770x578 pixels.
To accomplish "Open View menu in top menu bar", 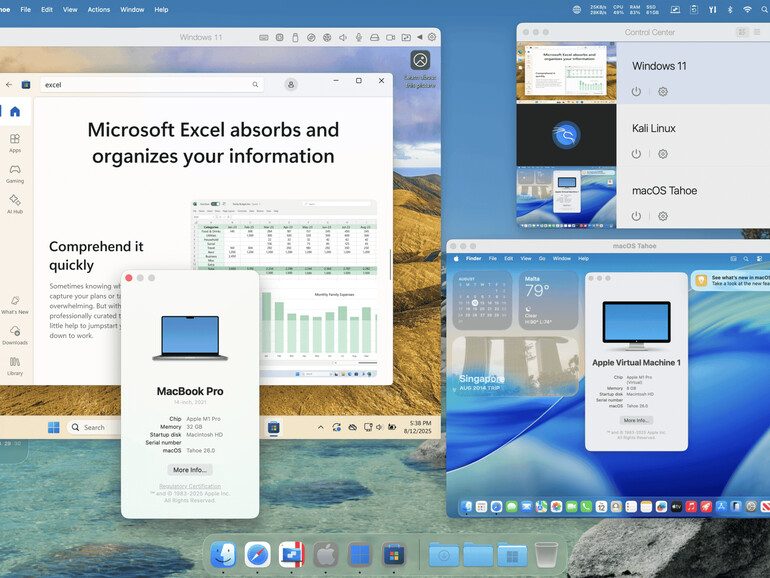I will click(70, 9).
